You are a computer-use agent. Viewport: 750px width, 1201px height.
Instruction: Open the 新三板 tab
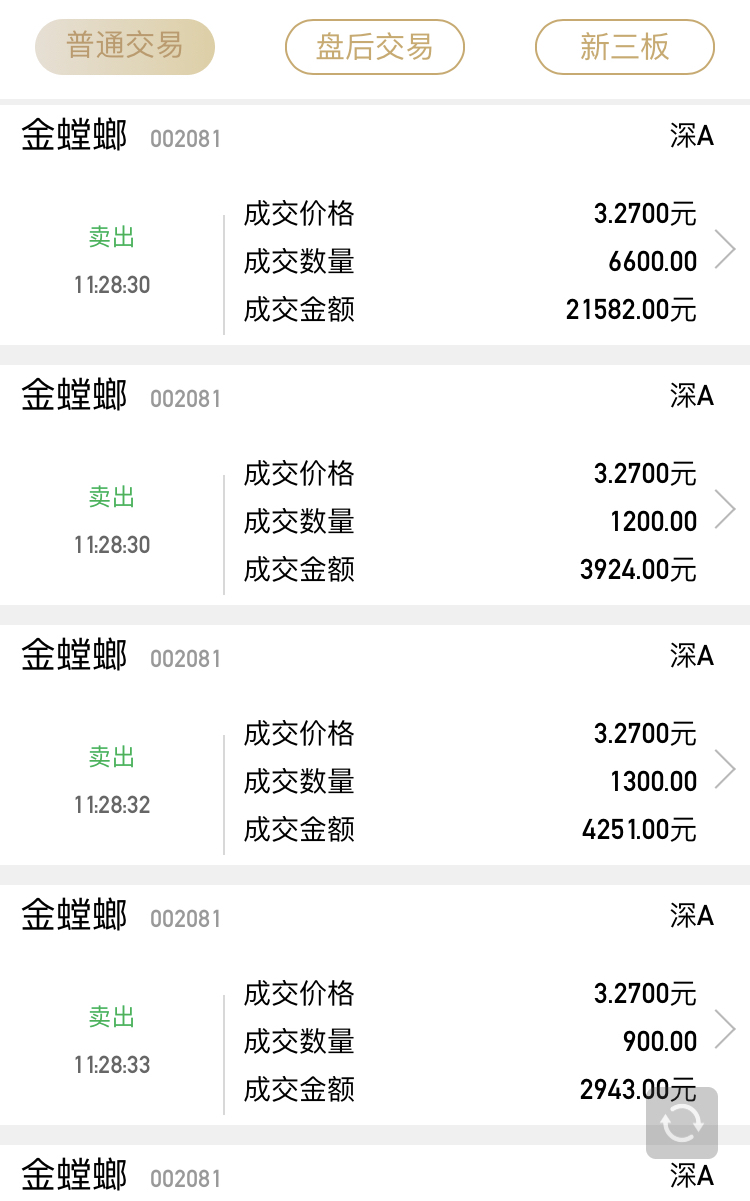click(625, 47)
